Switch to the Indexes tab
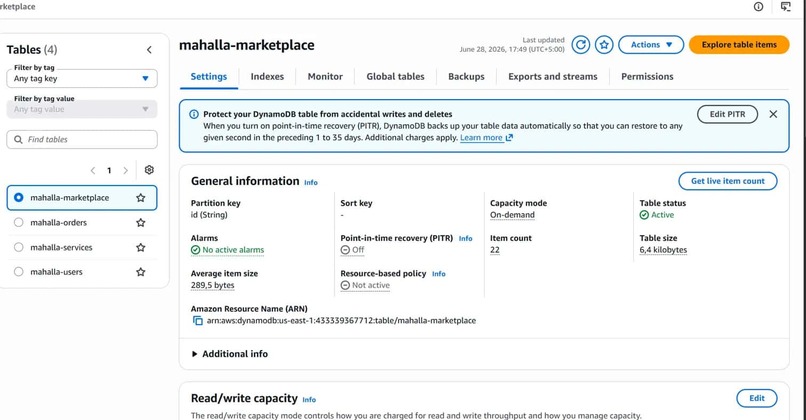Viewport: 806px width, 420px height. point(267,77)
